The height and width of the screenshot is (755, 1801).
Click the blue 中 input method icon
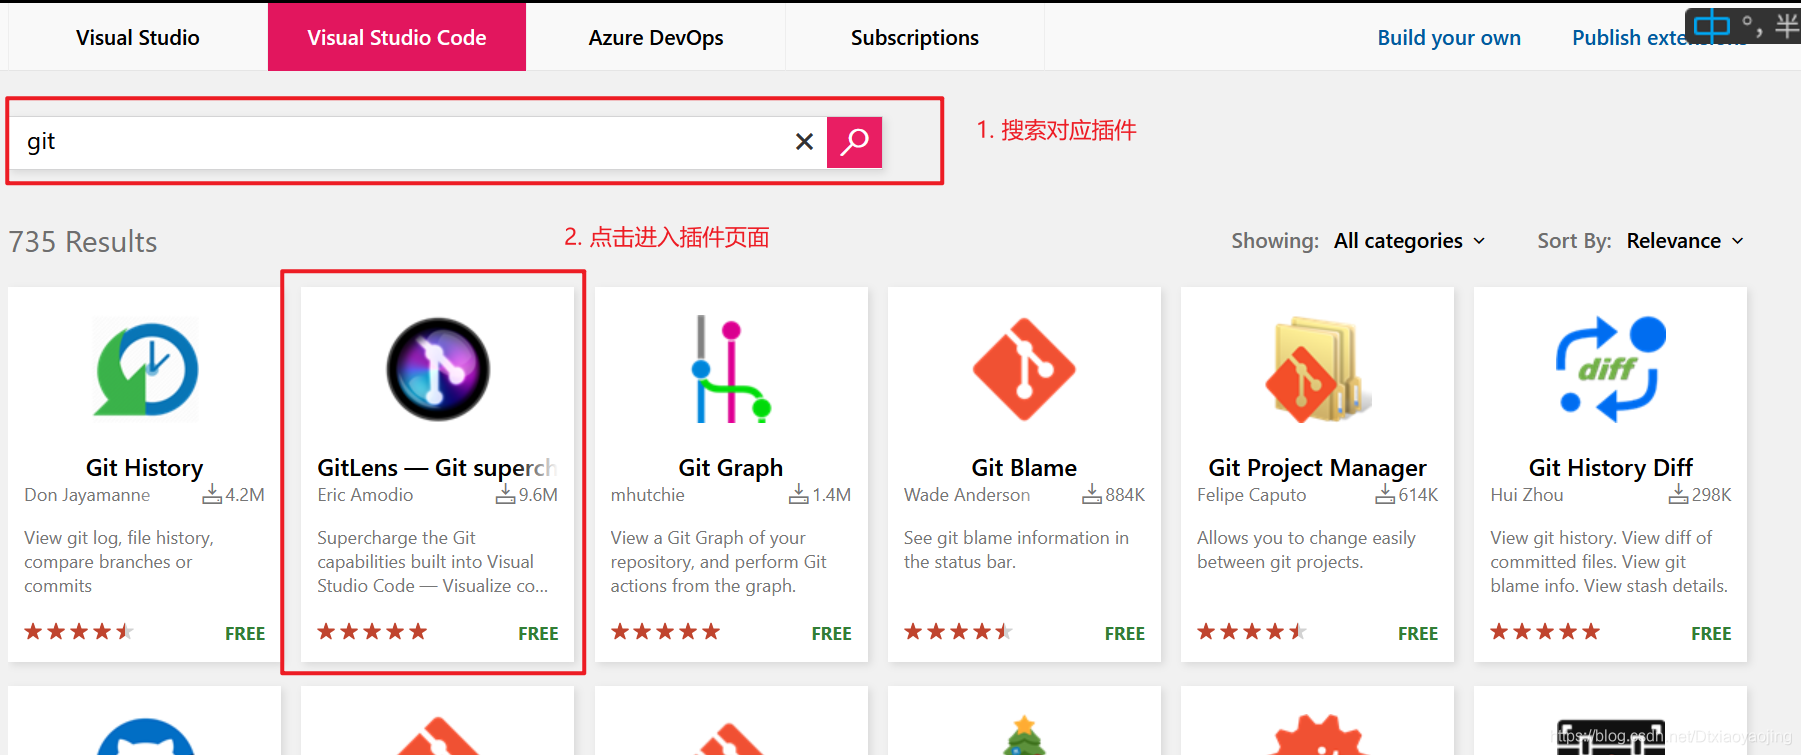point(1712,25)
